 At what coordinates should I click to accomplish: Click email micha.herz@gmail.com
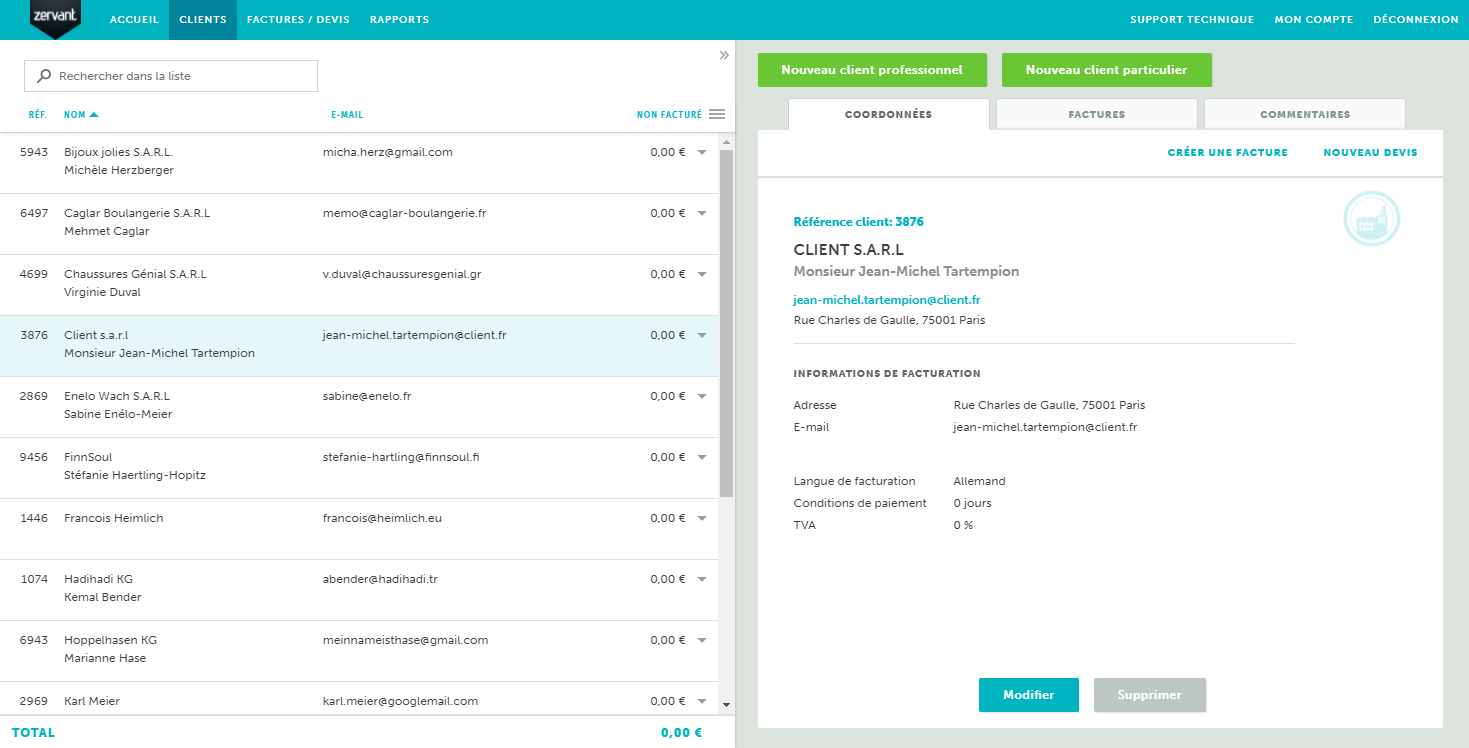(388, 153)
